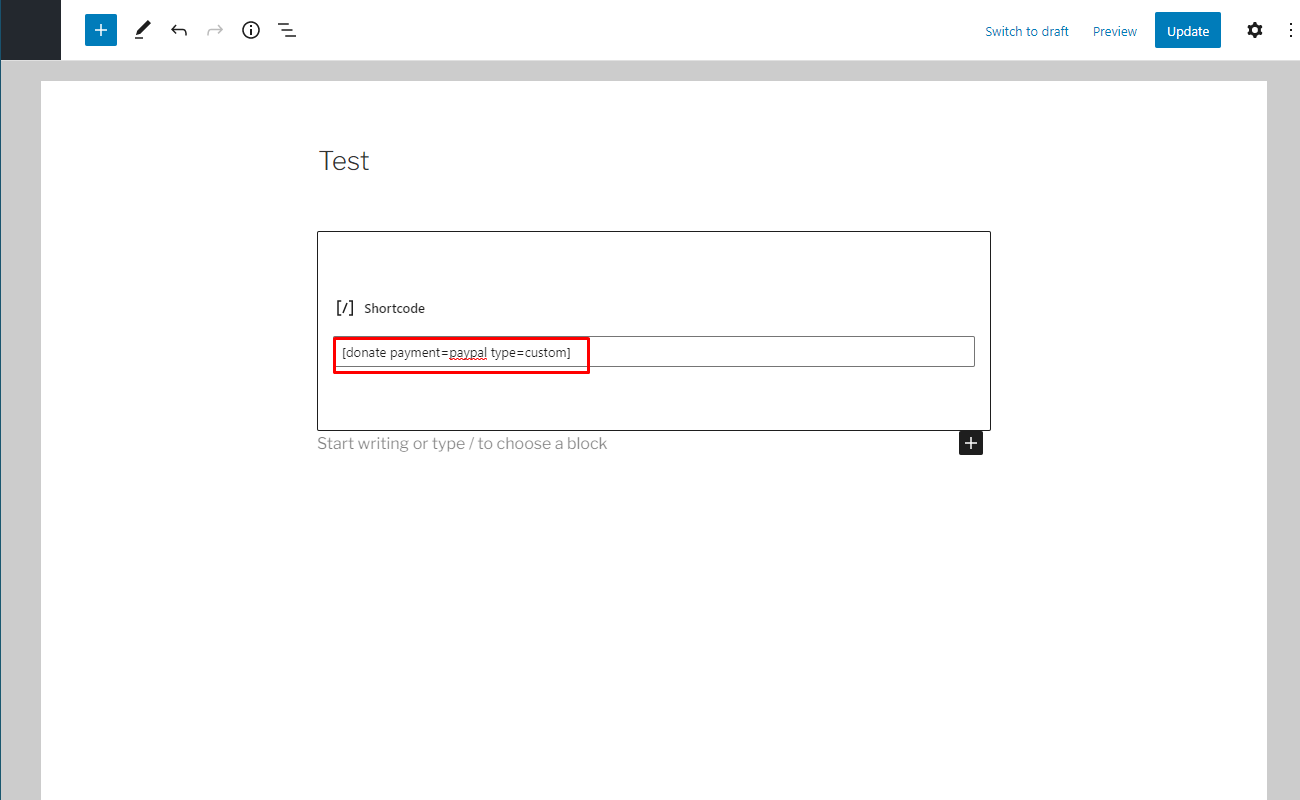Click Switch to draft

coord(1027,31)
